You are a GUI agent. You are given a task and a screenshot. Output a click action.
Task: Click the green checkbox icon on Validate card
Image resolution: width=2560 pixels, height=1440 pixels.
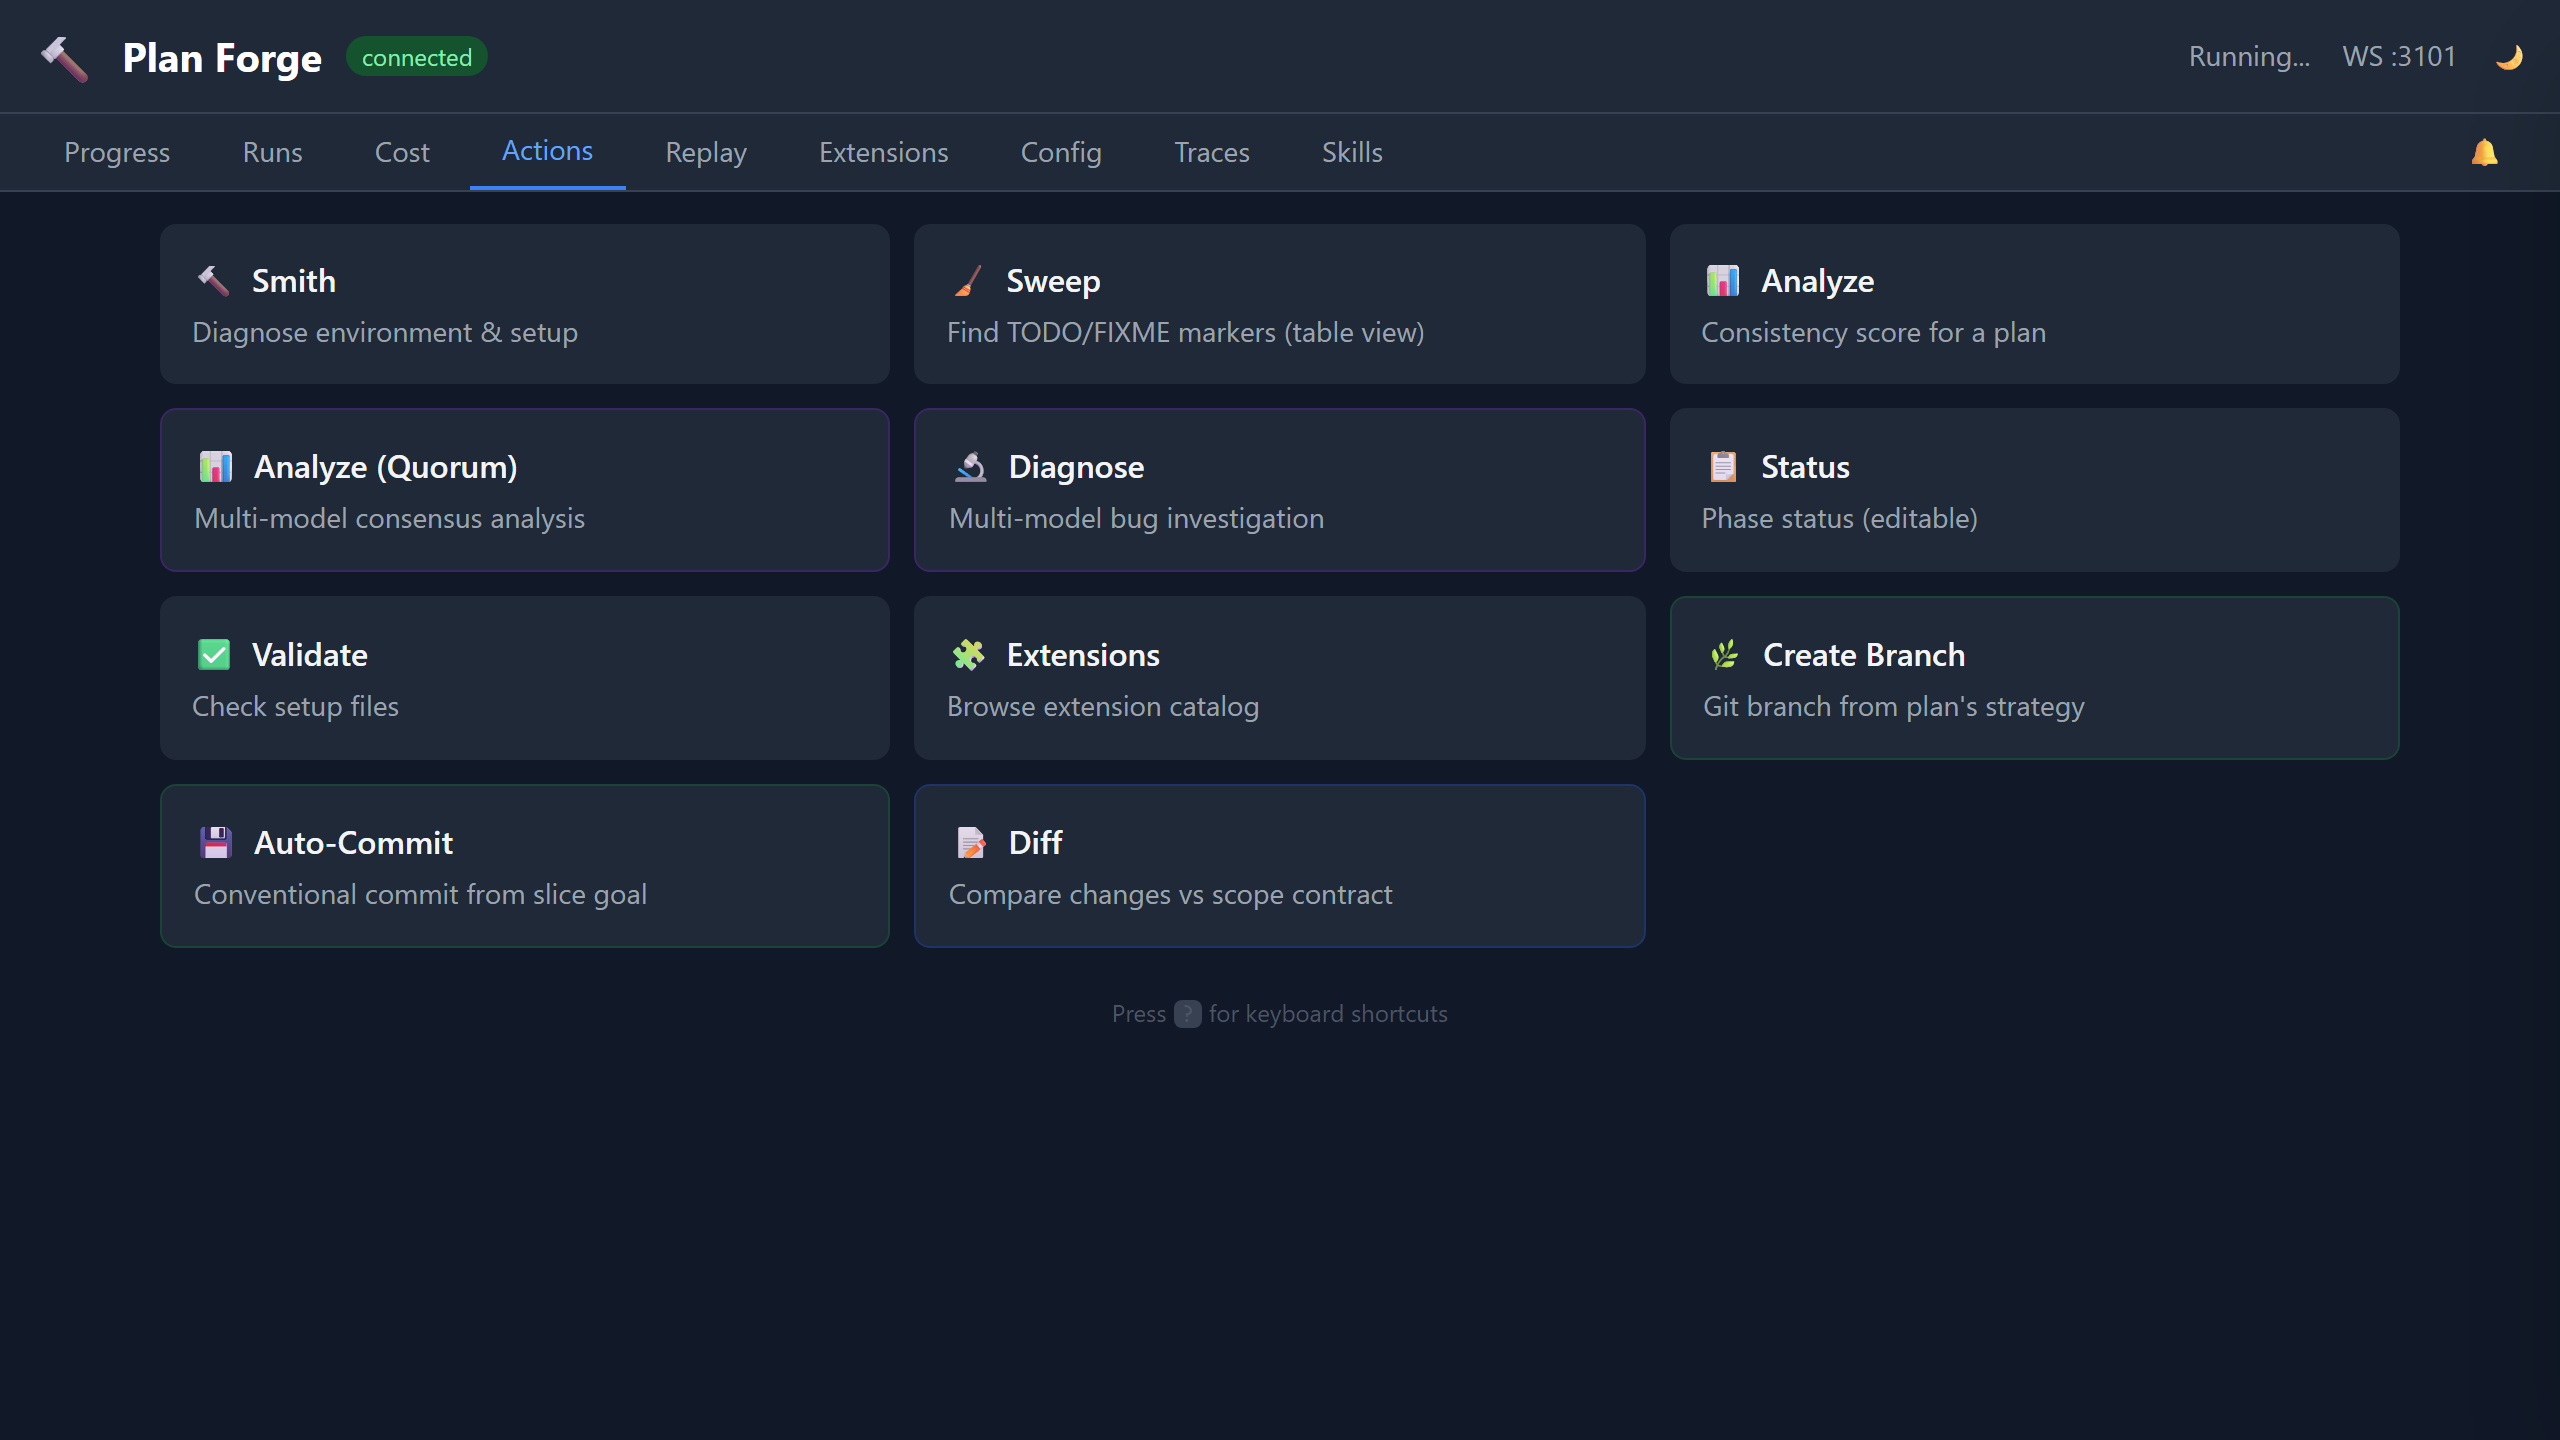click(213, 655)
